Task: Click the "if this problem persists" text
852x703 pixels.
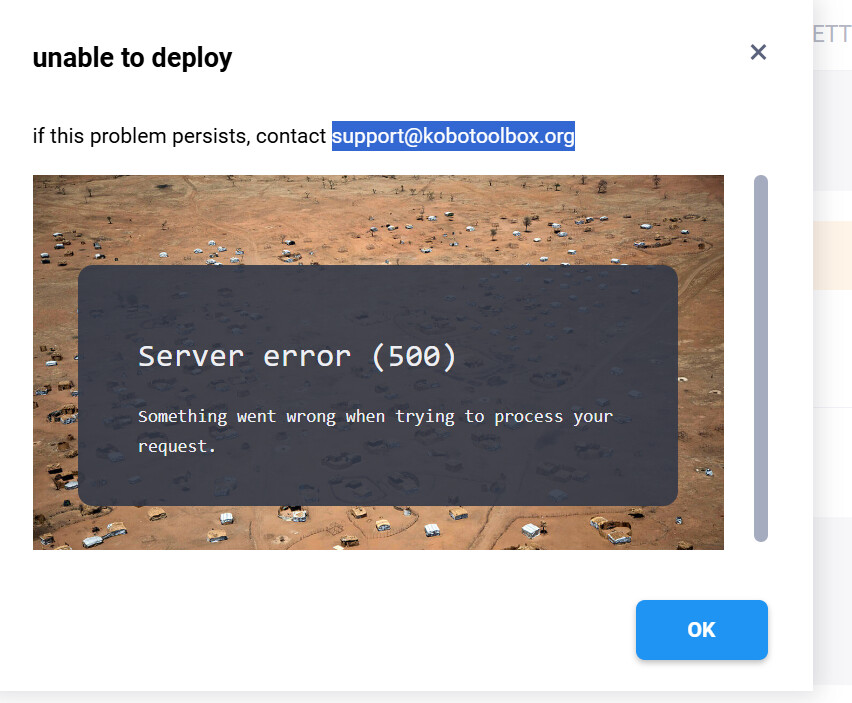Action: coord(140,135)
